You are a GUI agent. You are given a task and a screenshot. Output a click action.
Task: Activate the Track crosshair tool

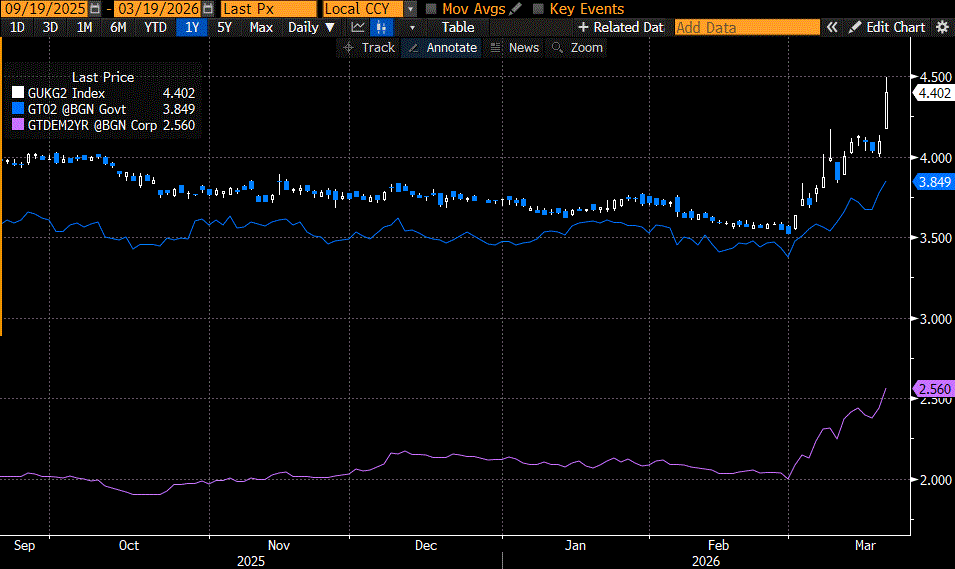[x=368, y=47]
